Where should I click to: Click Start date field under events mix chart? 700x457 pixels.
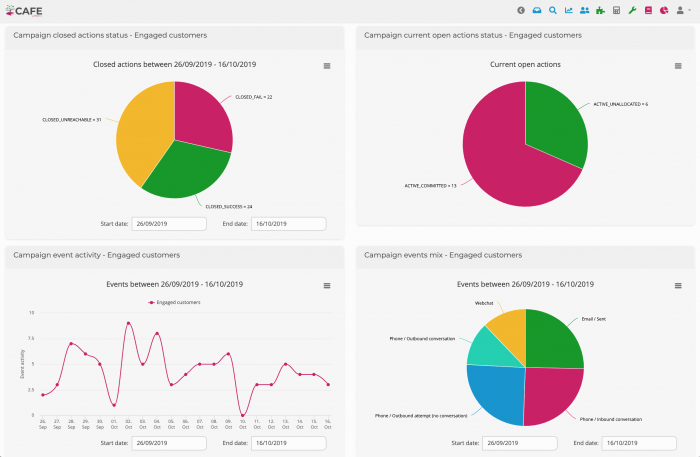[520, 443]
